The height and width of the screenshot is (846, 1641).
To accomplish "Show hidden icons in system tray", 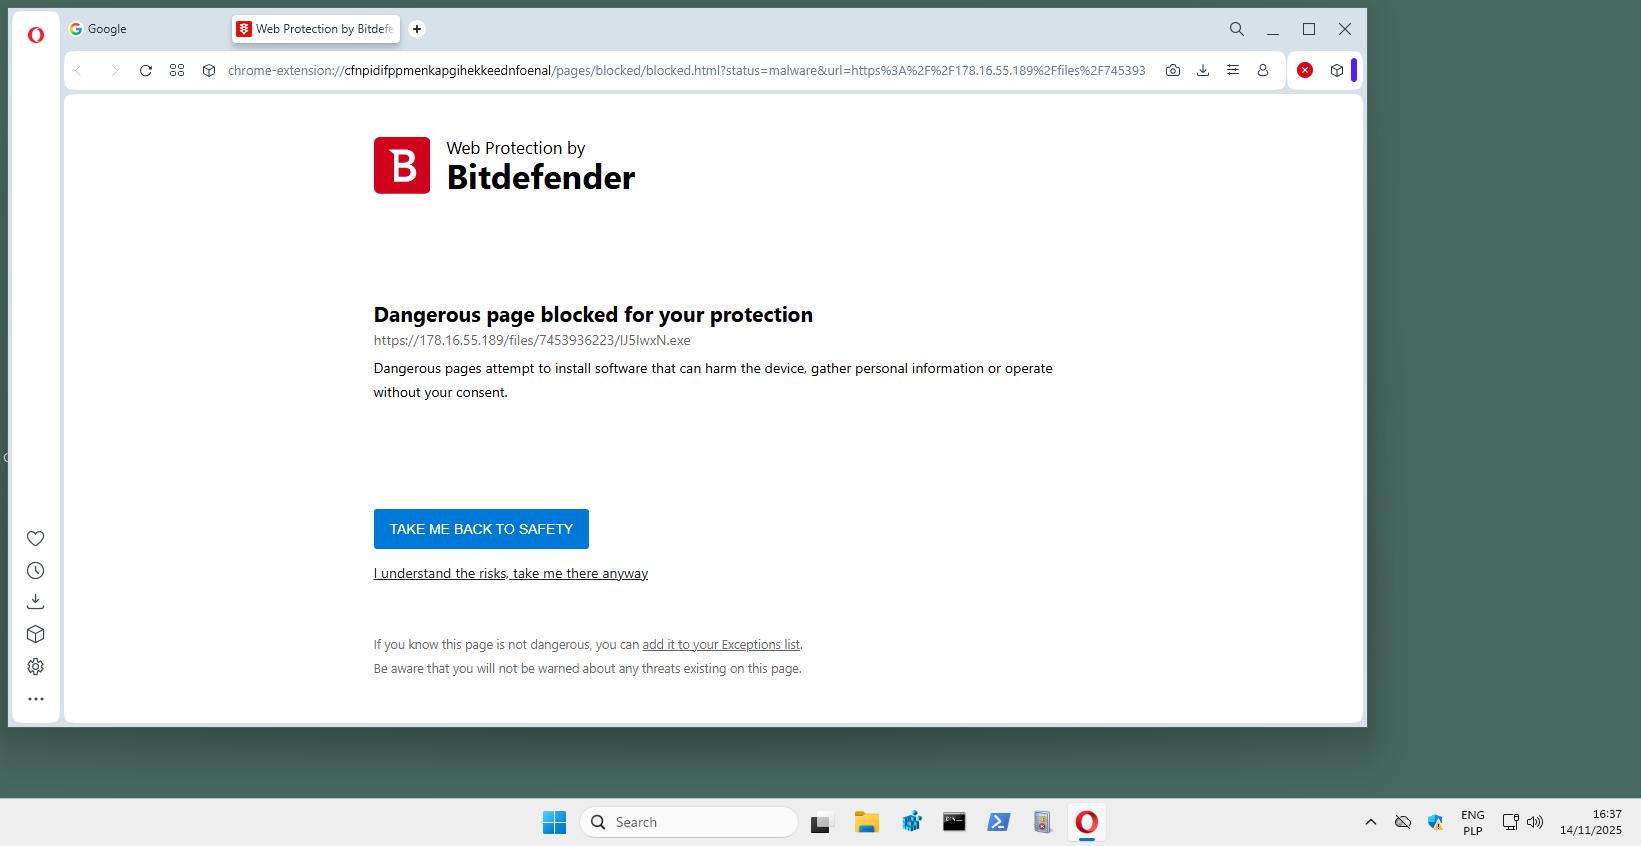I will click(1371, 822).
